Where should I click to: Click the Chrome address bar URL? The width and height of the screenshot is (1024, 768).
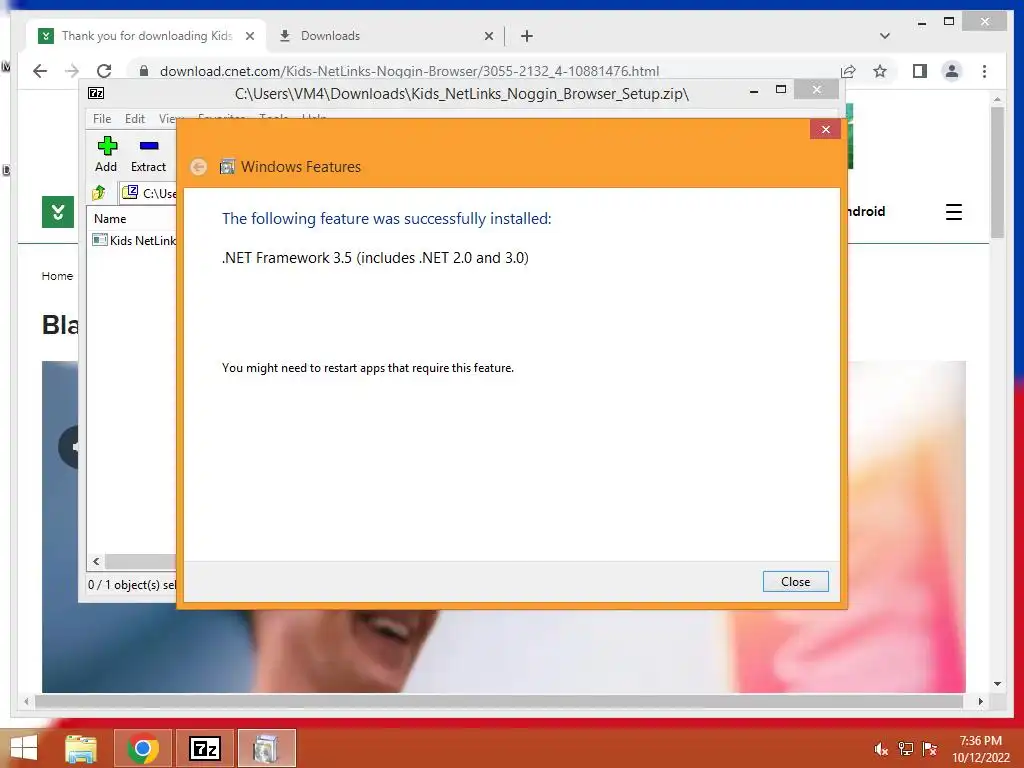pos(409,71)
